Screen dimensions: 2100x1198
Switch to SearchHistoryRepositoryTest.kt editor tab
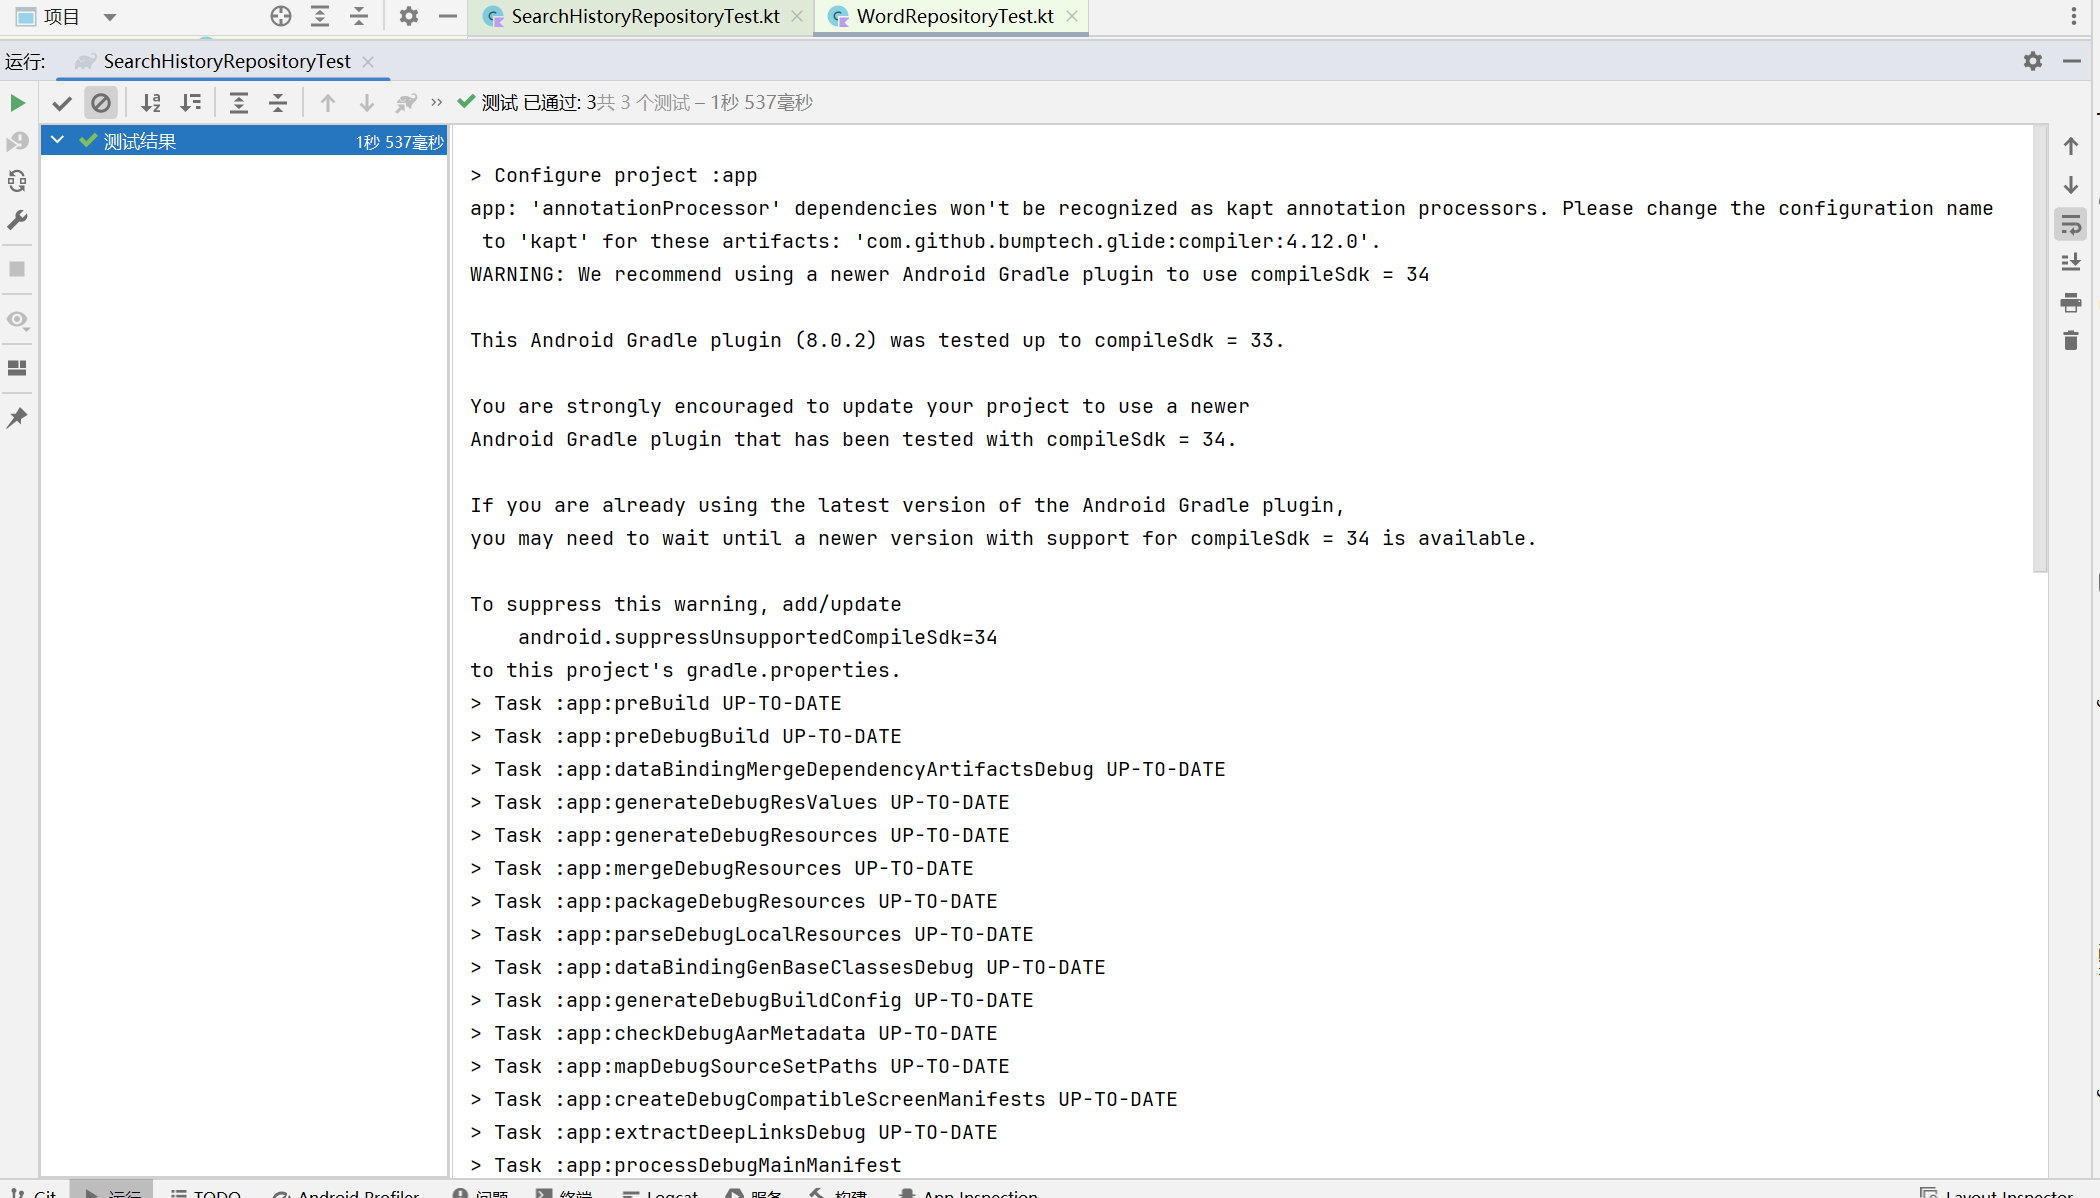click(644, 17)
